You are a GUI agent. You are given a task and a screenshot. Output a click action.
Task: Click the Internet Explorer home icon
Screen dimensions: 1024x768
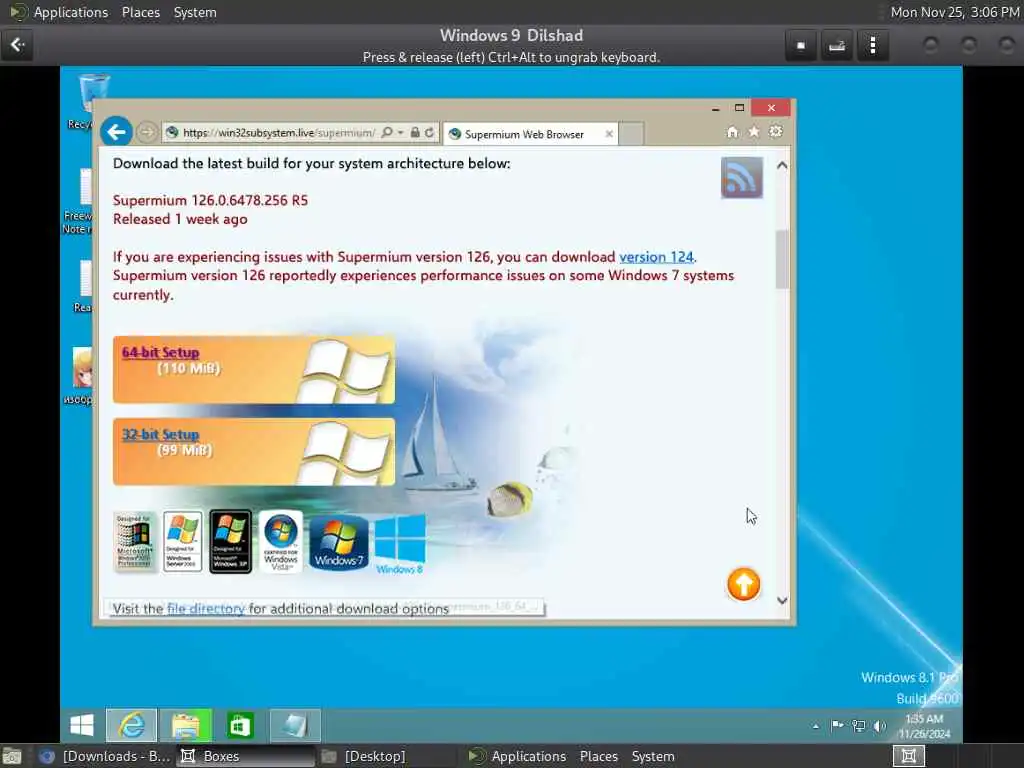(732, 132)
